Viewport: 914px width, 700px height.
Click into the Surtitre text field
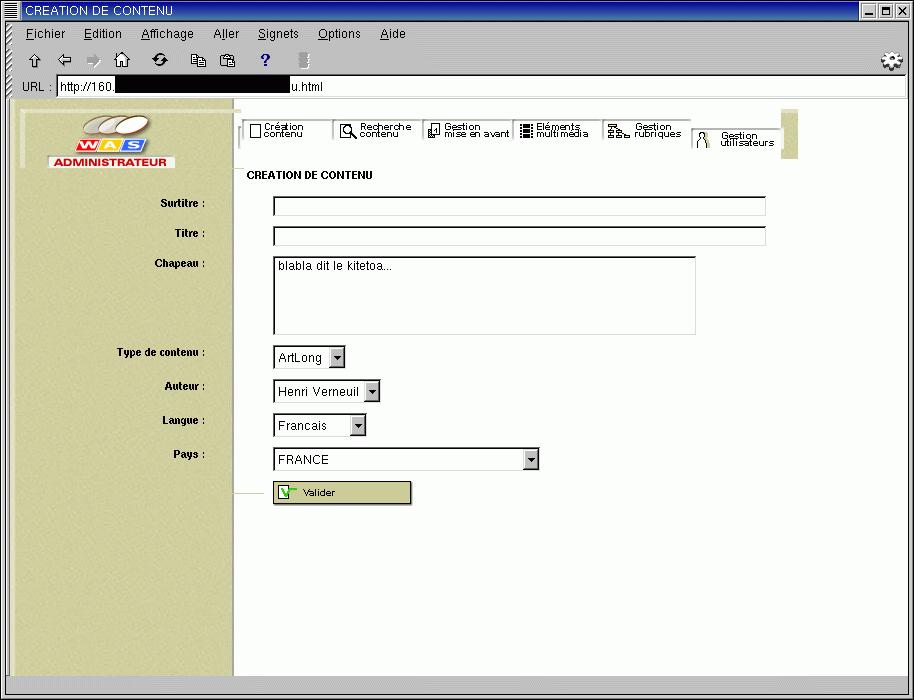519,207
